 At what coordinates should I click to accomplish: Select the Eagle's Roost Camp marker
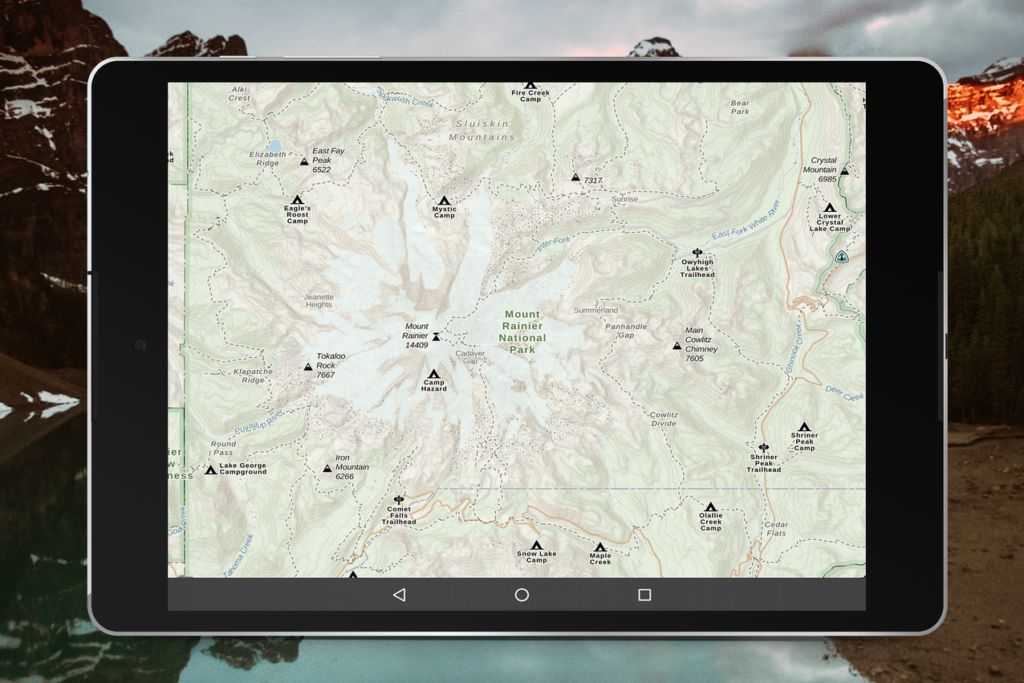pyautogui.click(x=297, y=199)
